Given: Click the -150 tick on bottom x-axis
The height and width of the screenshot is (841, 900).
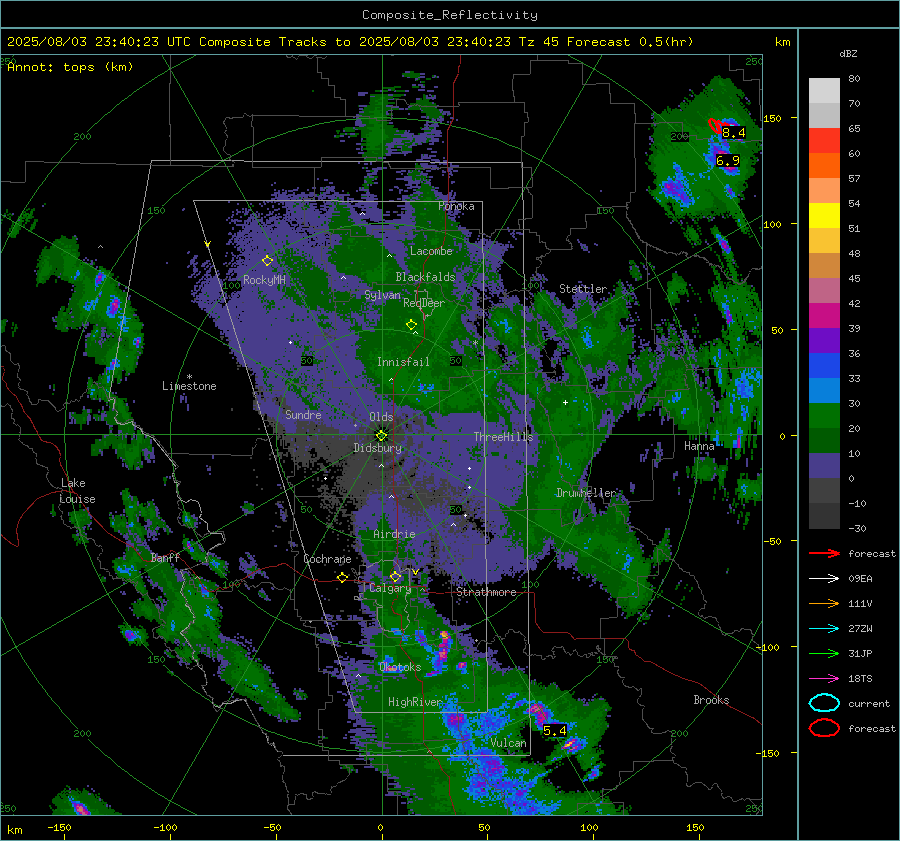Looking at the screenshot, I should pos(59,827).
